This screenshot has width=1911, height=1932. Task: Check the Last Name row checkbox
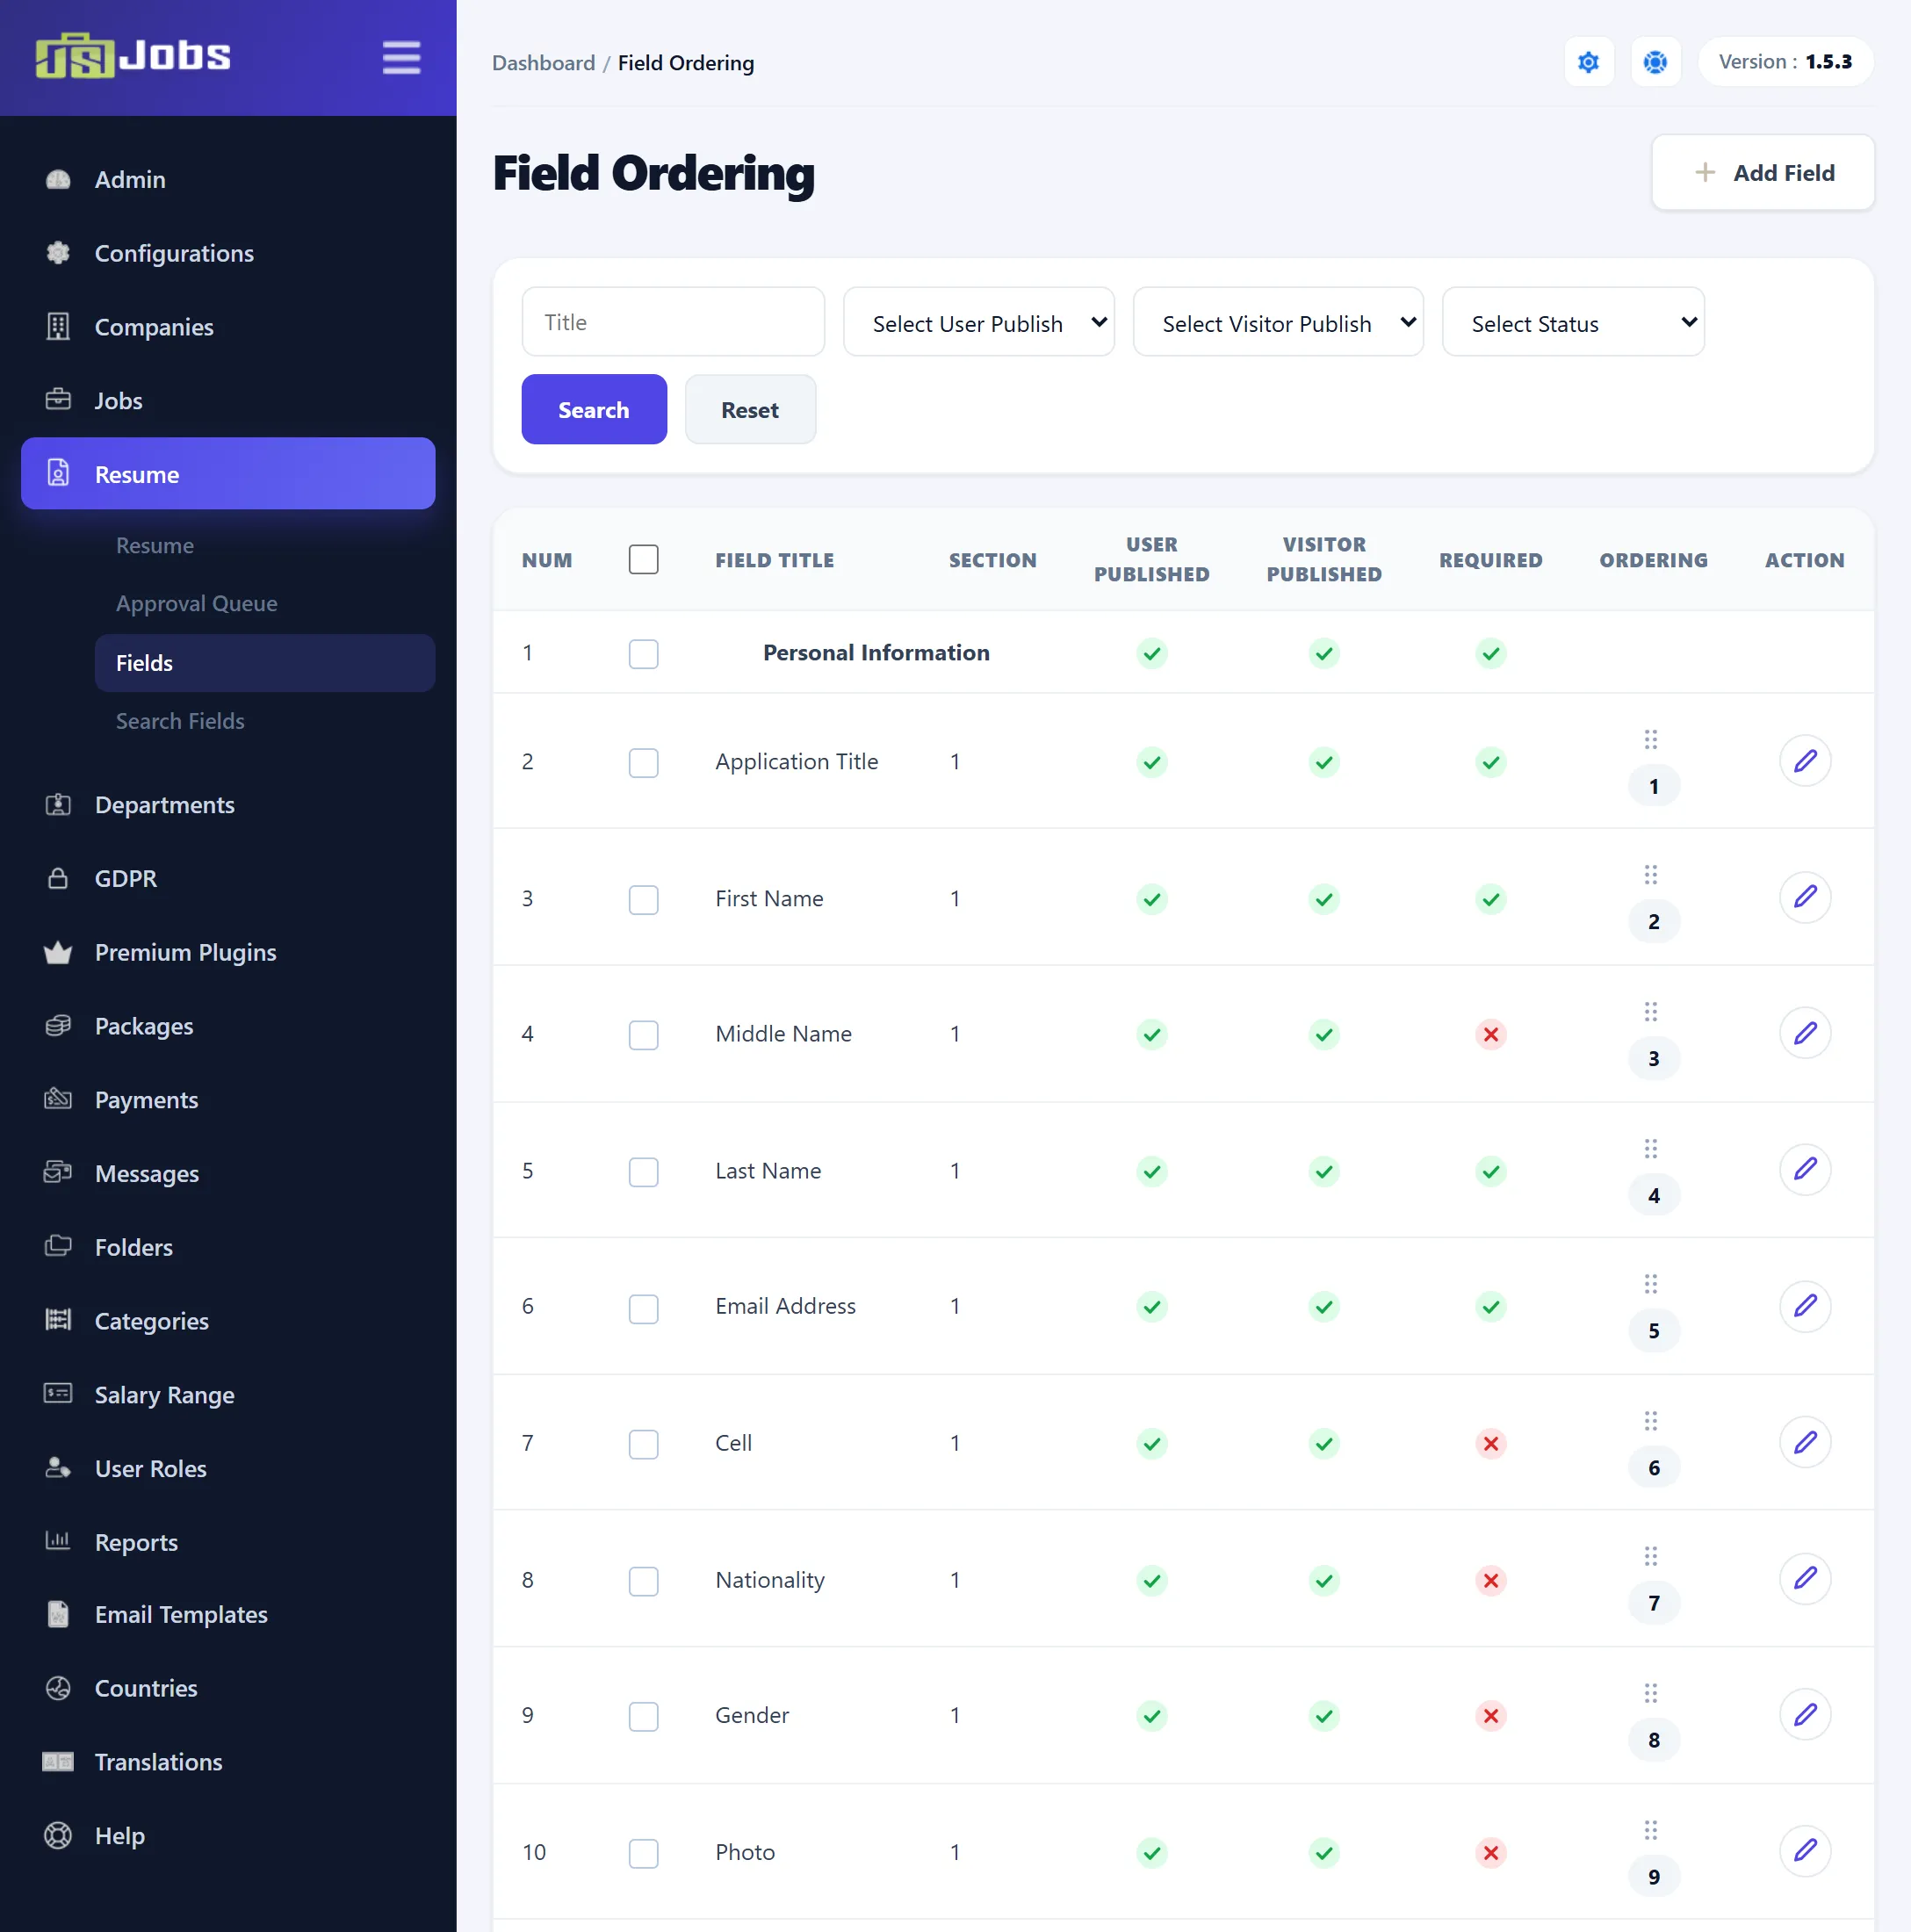[643, 1172]
